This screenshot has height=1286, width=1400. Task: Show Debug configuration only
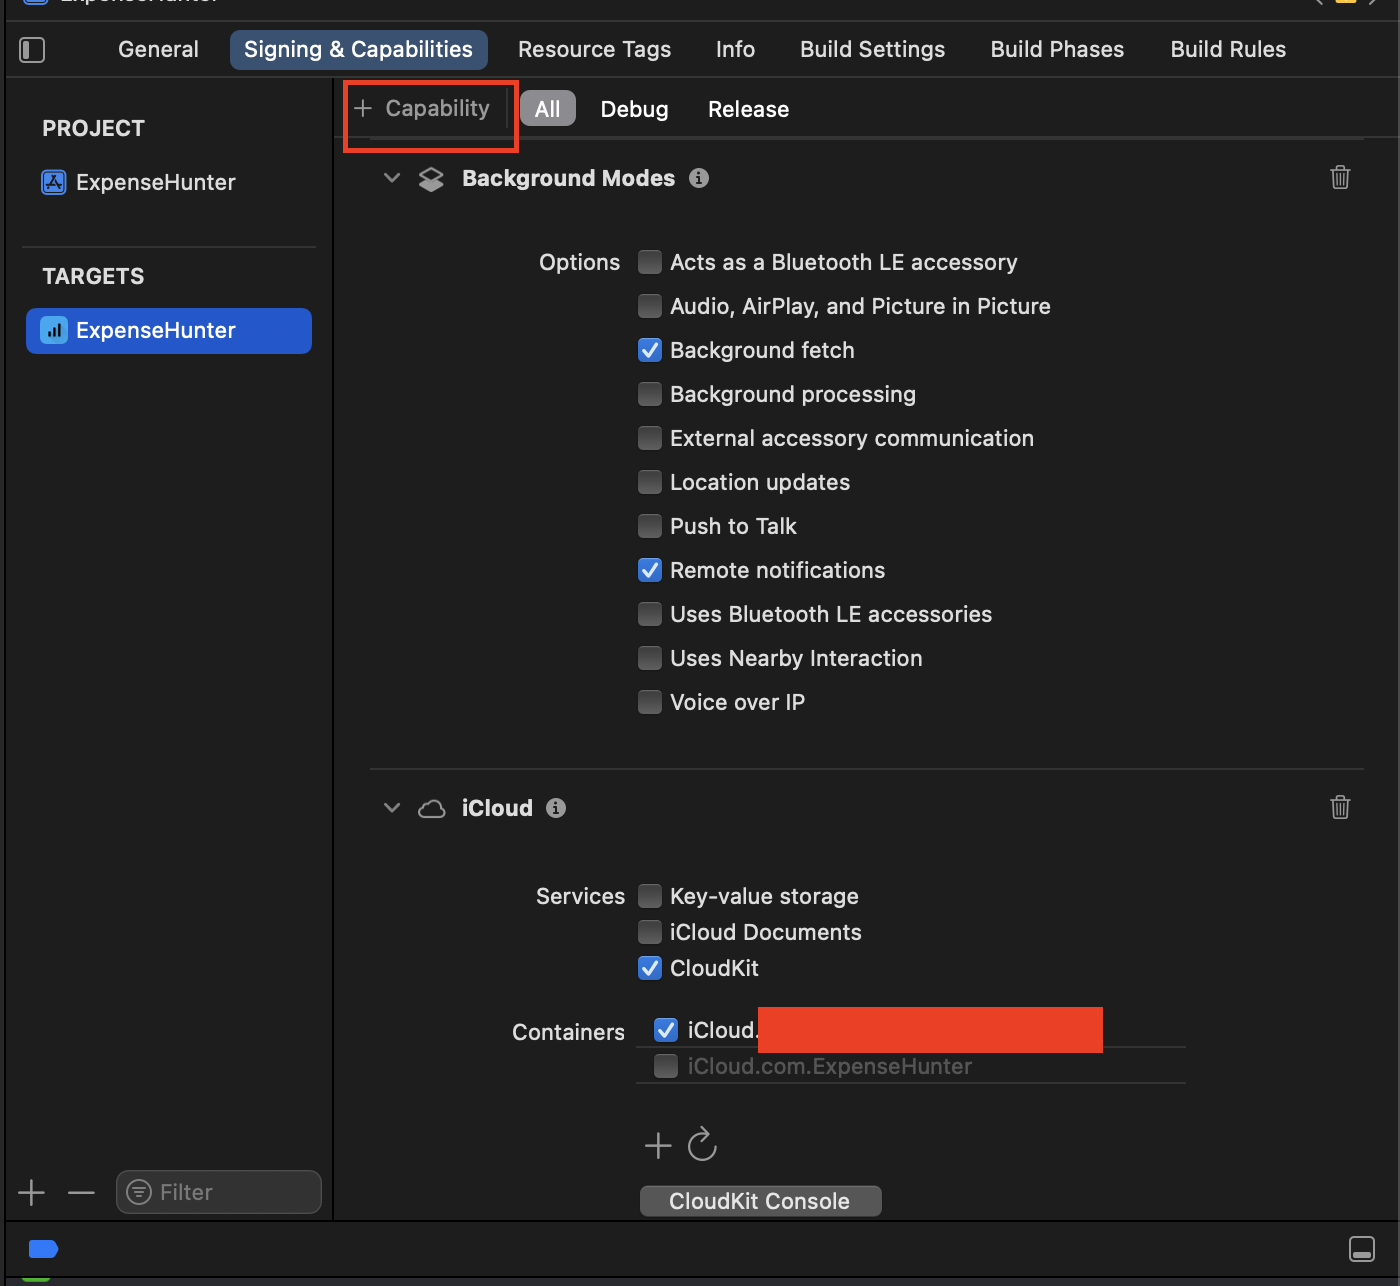tap(634, 109)
